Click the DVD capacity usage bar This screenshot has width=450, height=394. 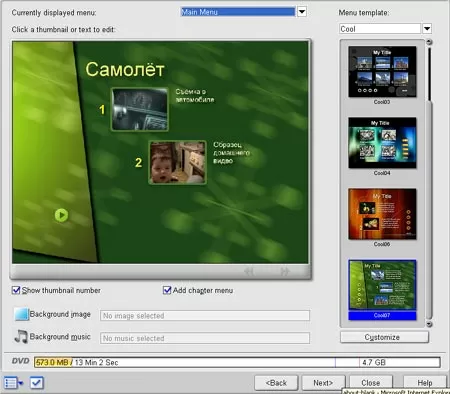[237, 362]
